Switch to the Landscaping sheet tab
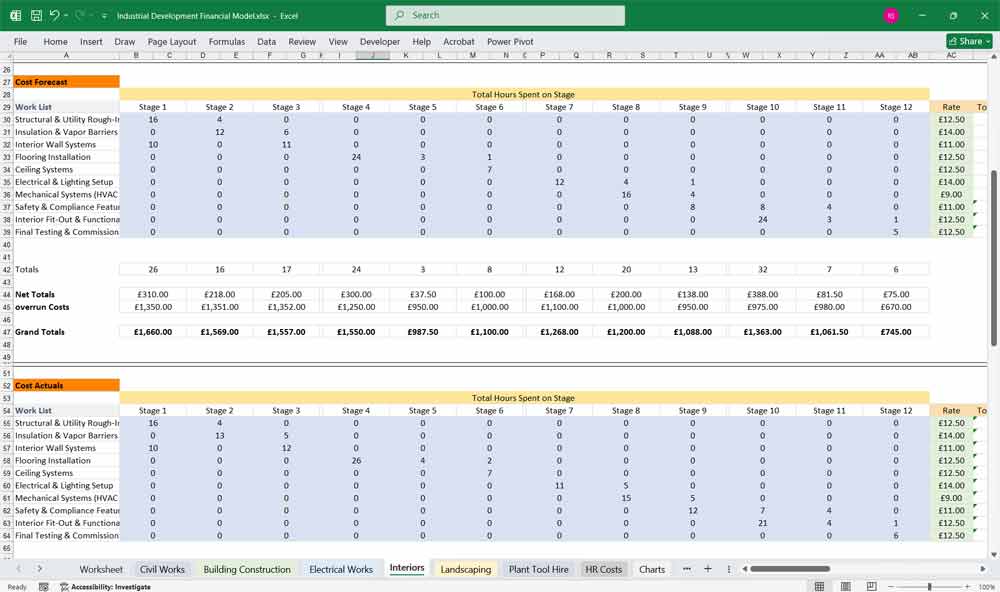1000x592 pixels. pyautogui.click(x=466, y=568)
